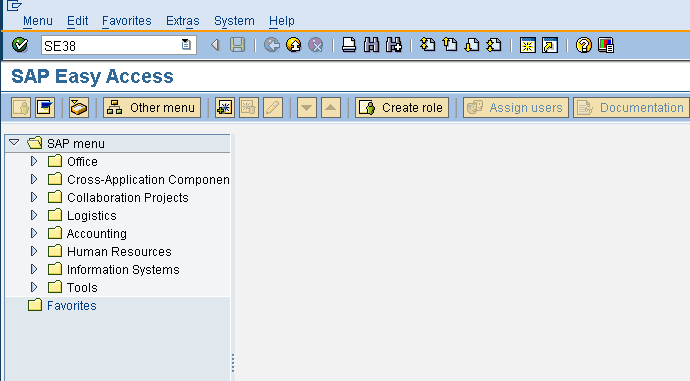
Task: Click the Generate Shortcut icon
Action: (550, 45)
